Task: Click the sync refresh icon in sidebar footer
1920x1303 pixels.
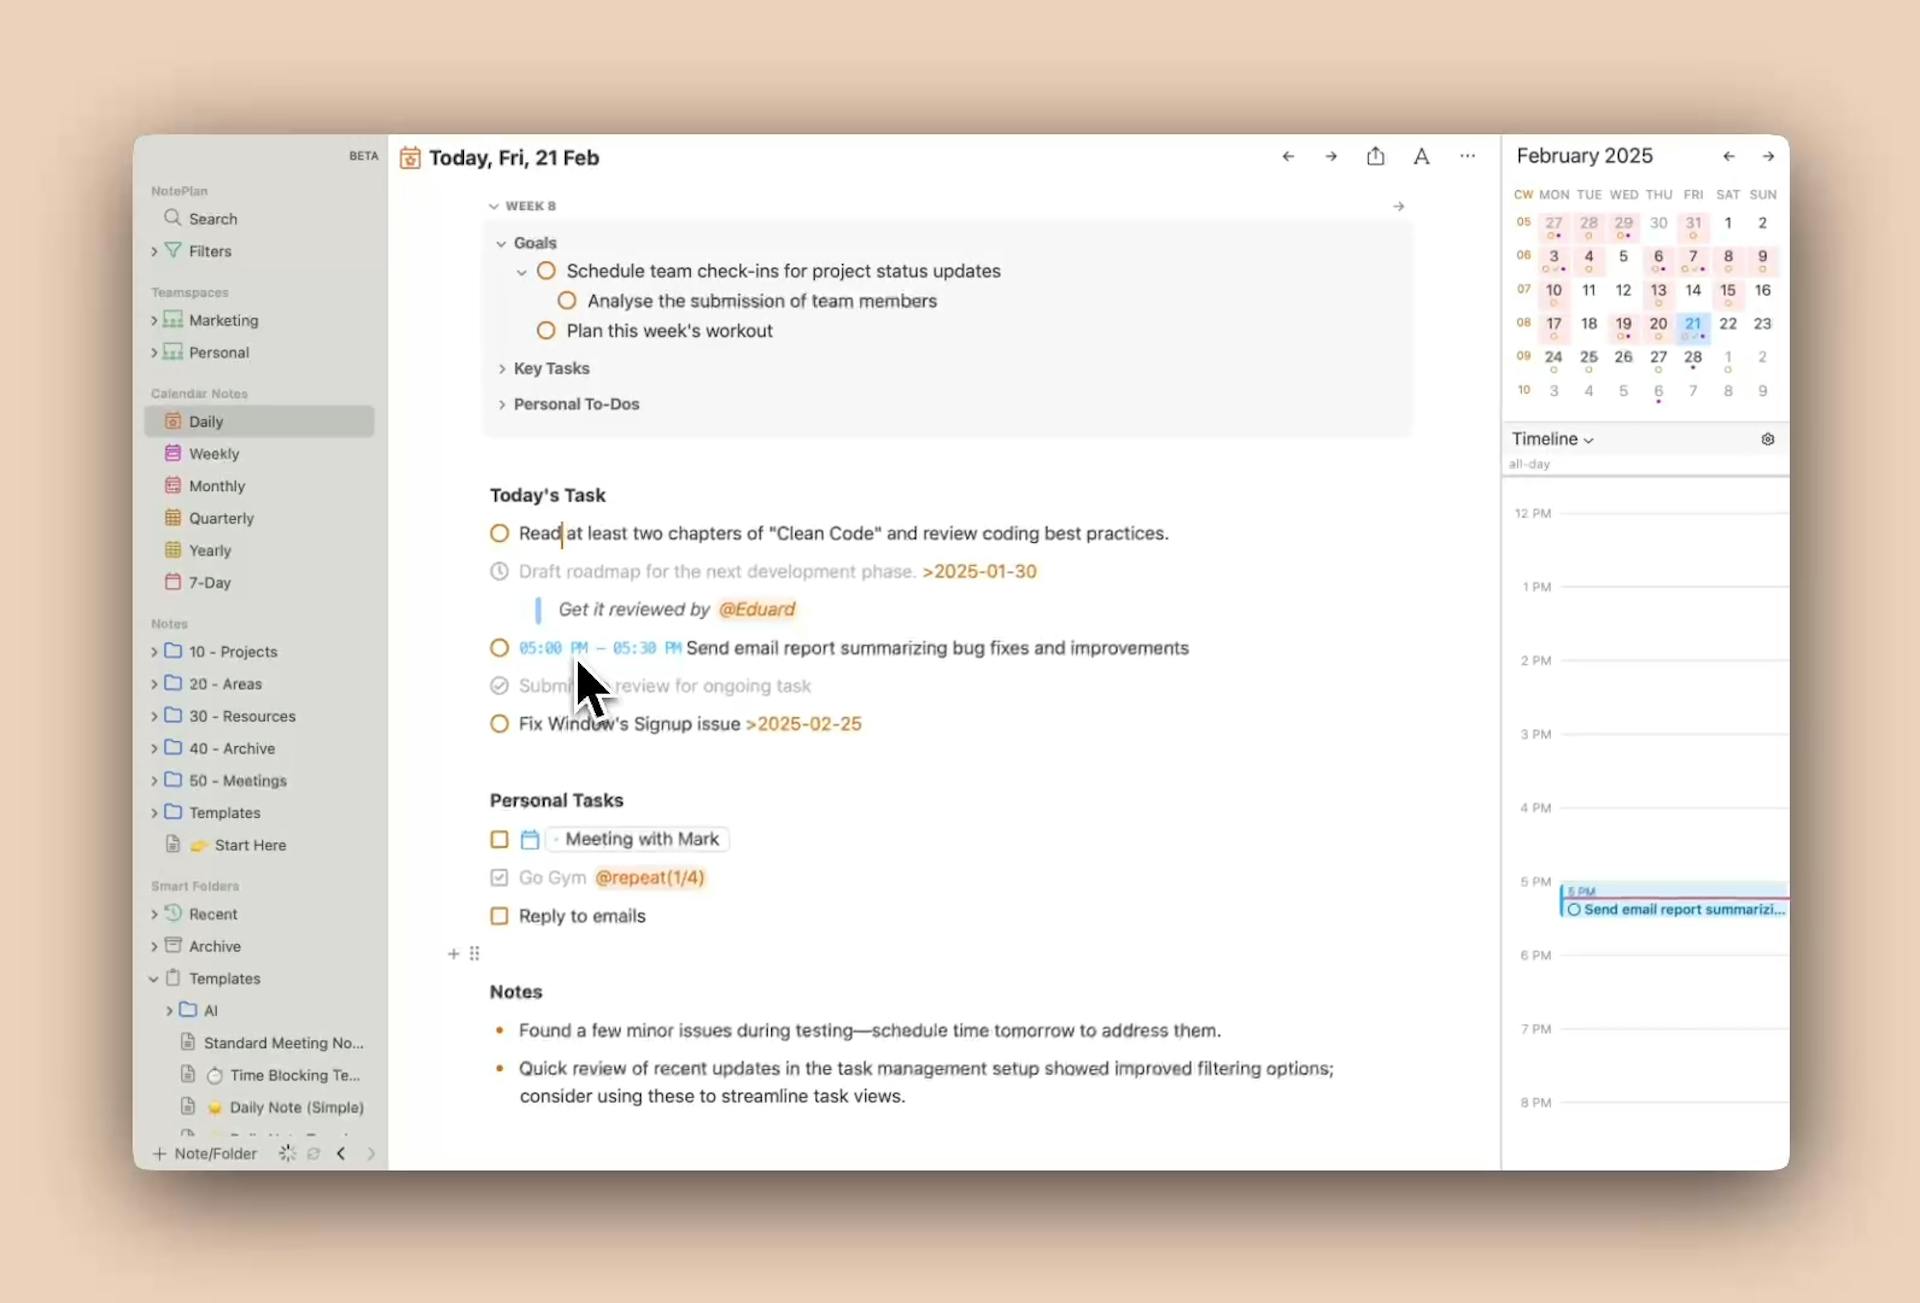Action: 313,1153
